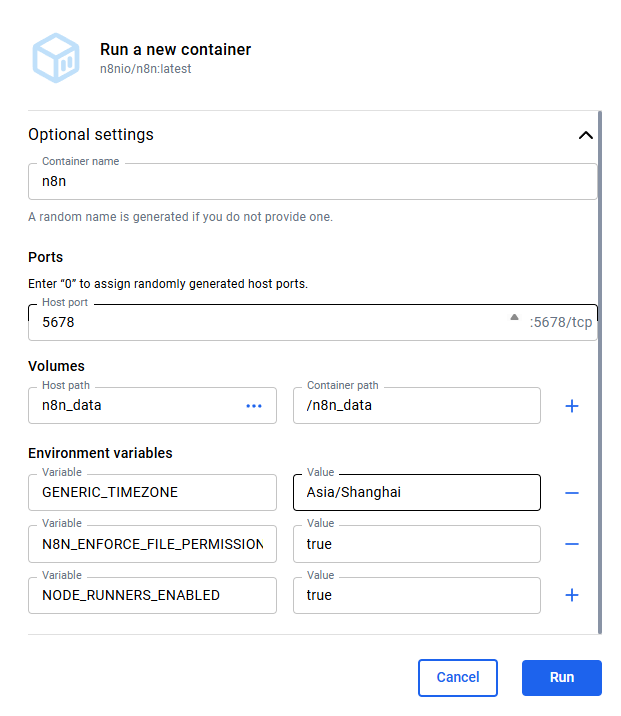Screen dimensions: 621x716
Task: Click Run to start the container
Action: point(561,677)
